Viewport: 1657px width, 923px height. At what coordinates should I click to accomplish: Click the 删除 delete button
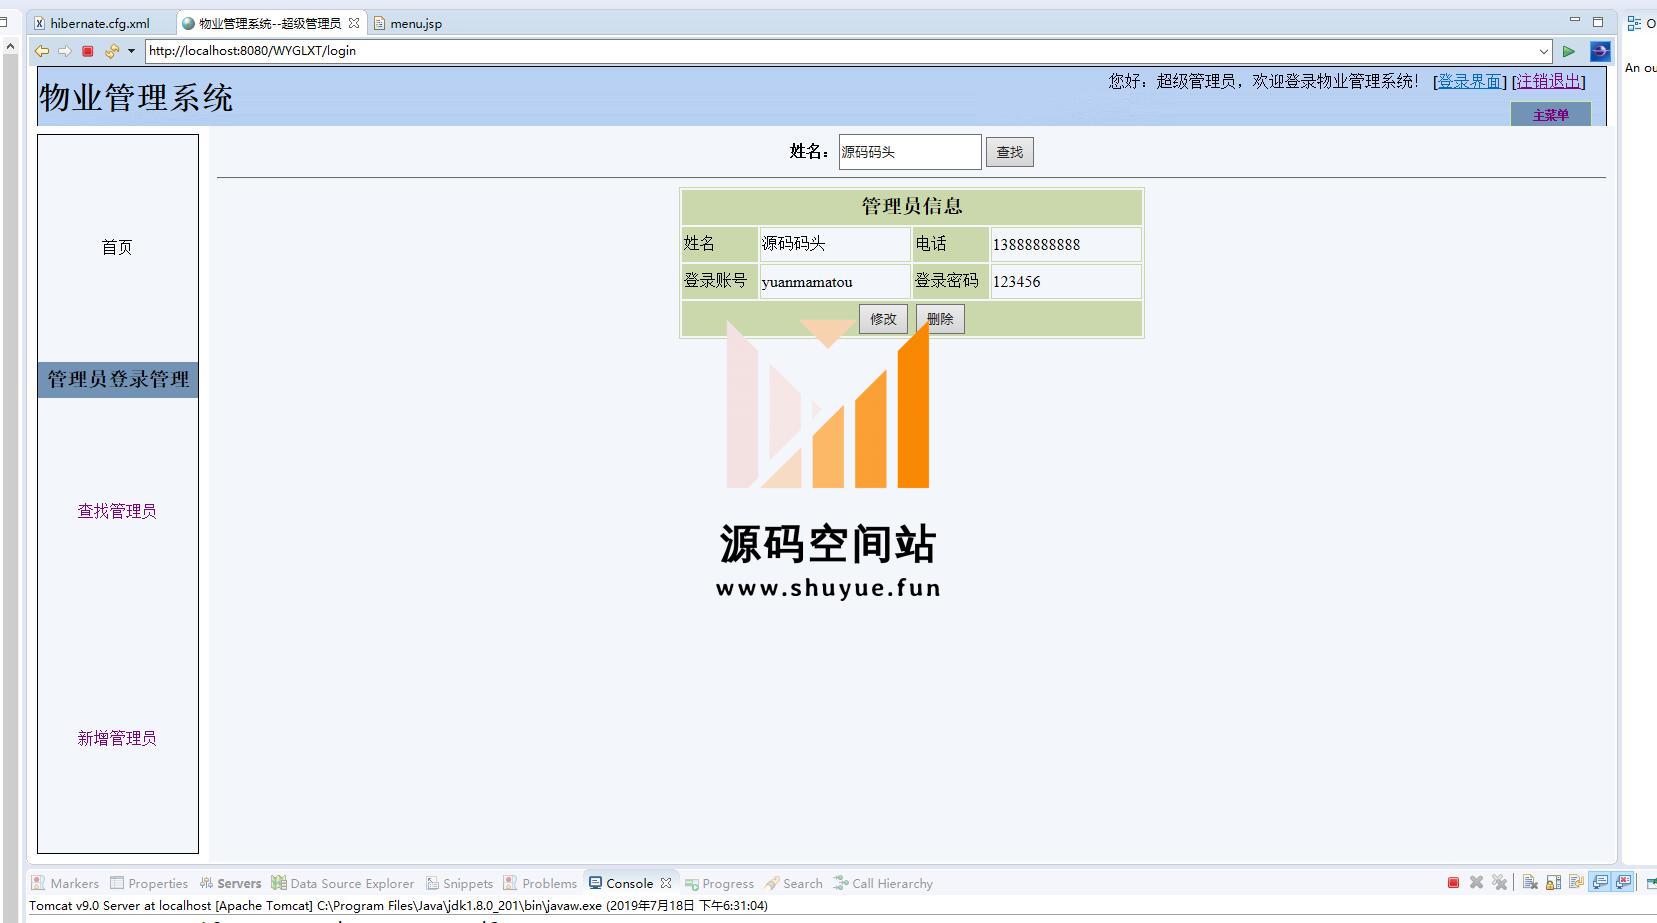coord(940,319)
